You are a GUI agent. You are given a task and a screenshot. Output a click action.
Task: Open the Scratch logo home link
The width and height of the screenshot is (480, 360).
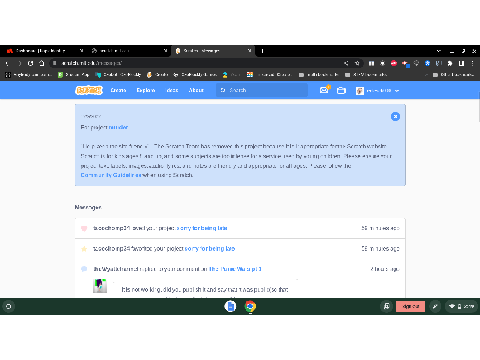point(89,90)
